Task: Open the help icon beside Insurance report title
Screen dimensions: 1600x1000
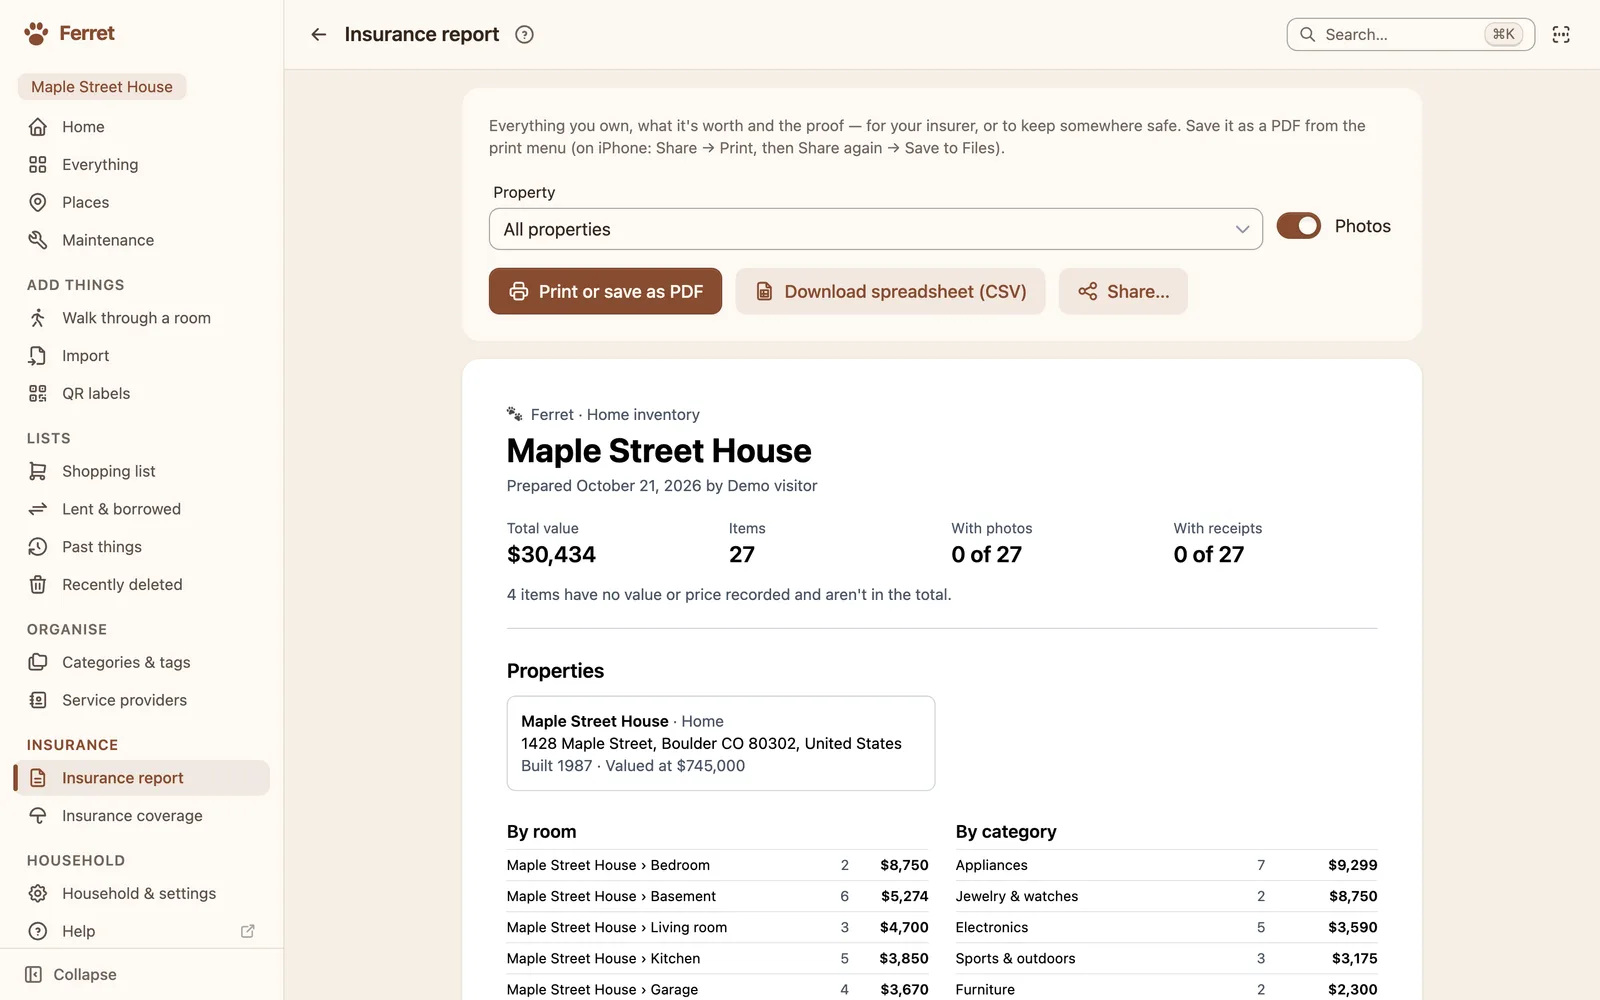Action: (x=524, y=34)
